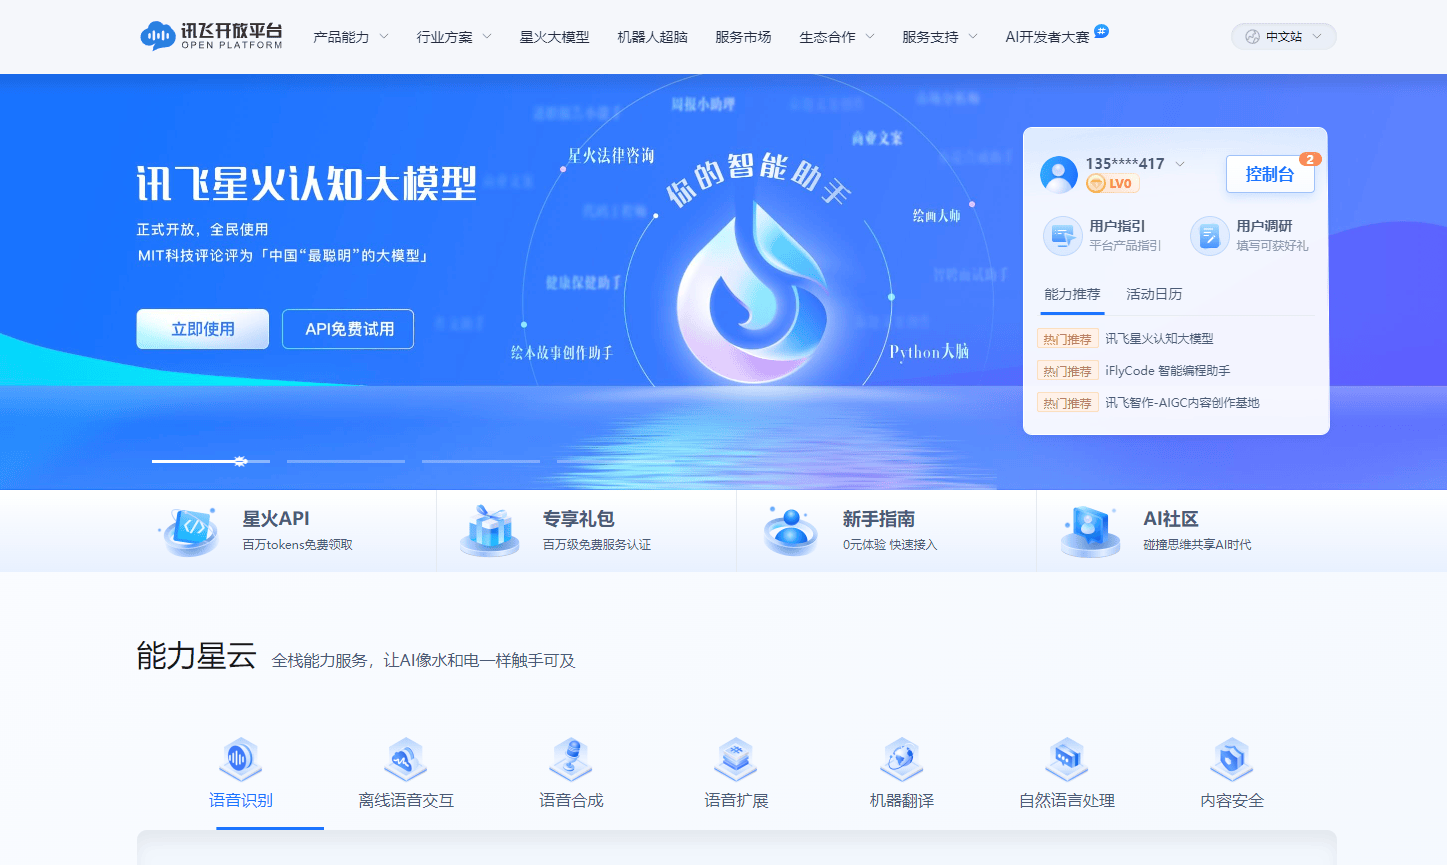Expand the 行业方案 dropdown menu
The image size is (1447, 865).
point(454,37)
